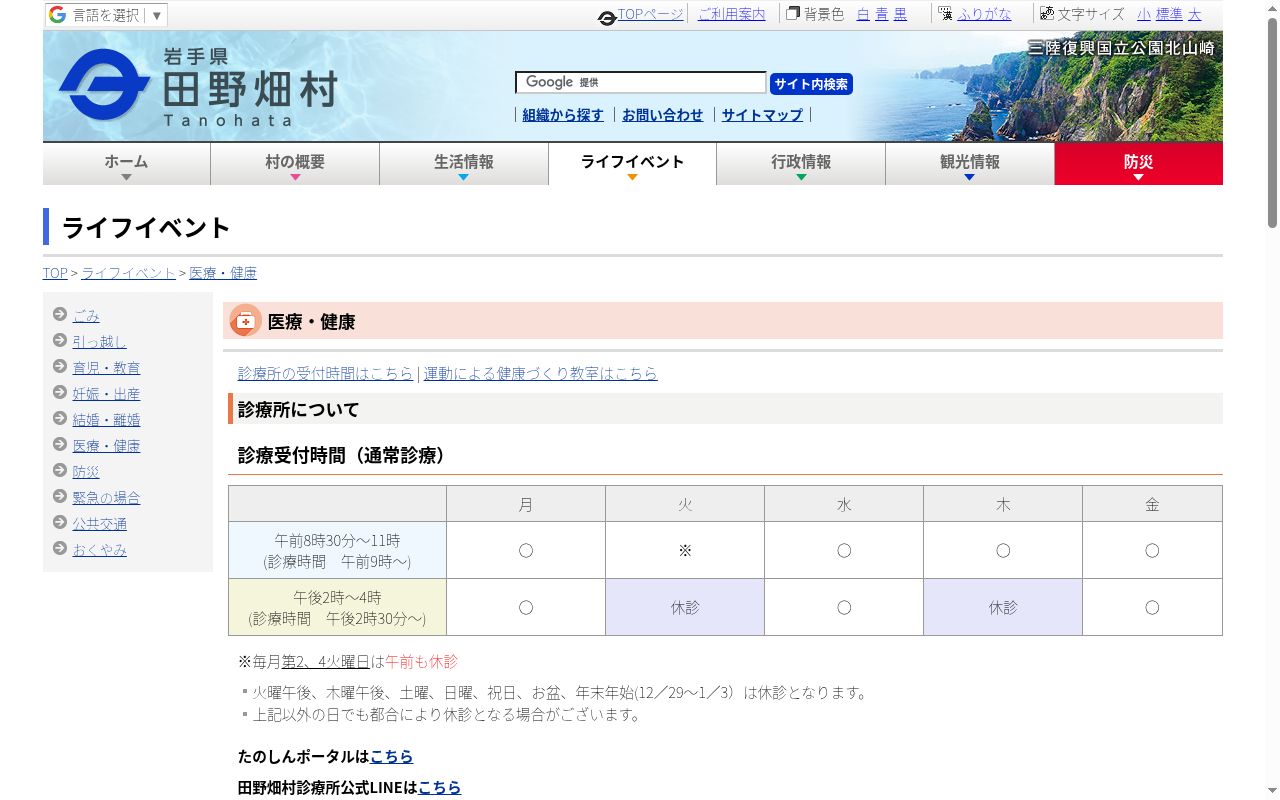
Task: Open the red 防災 navigation tab
Action: tap(1139, 164)
